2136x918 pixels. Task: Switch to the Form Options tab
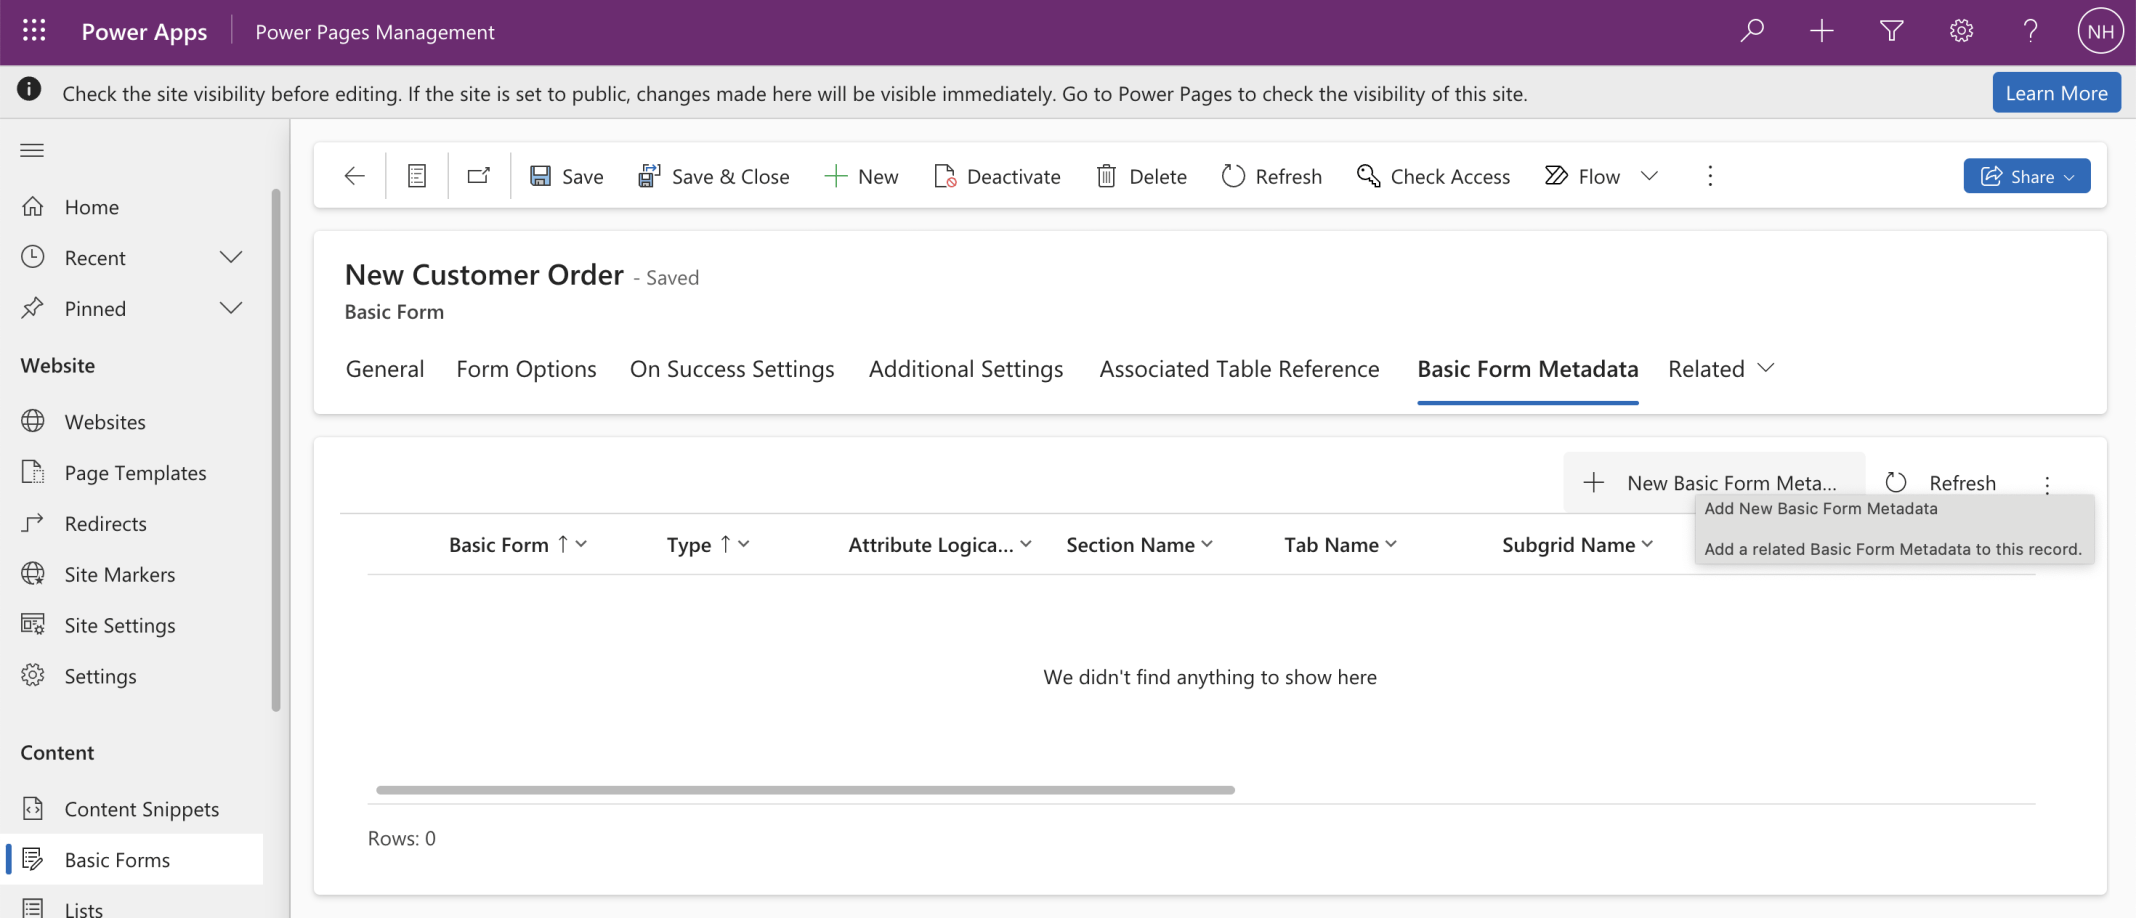tap(526, 369)
